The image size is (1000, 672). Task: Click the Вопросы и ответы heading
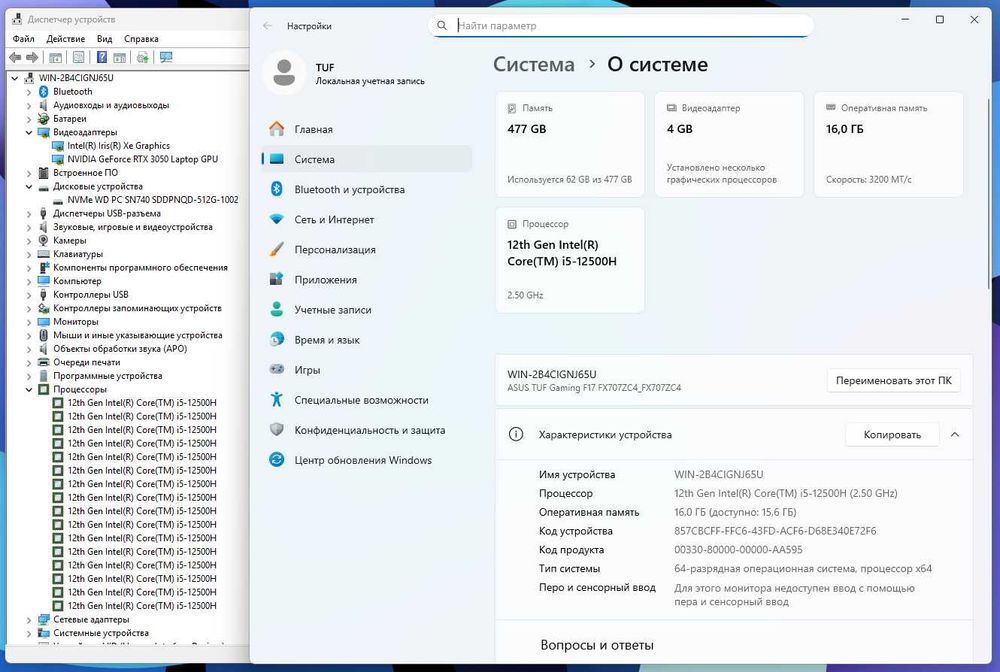pyautogui.click(x=597, y=645)
